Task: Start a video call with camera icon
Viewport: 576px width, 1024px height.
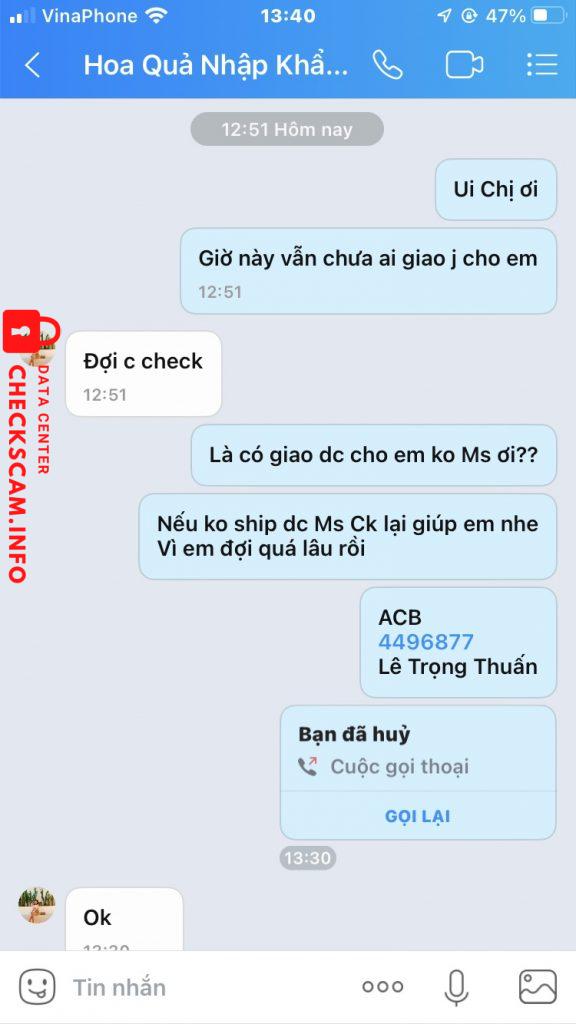Action: point(464,65)
